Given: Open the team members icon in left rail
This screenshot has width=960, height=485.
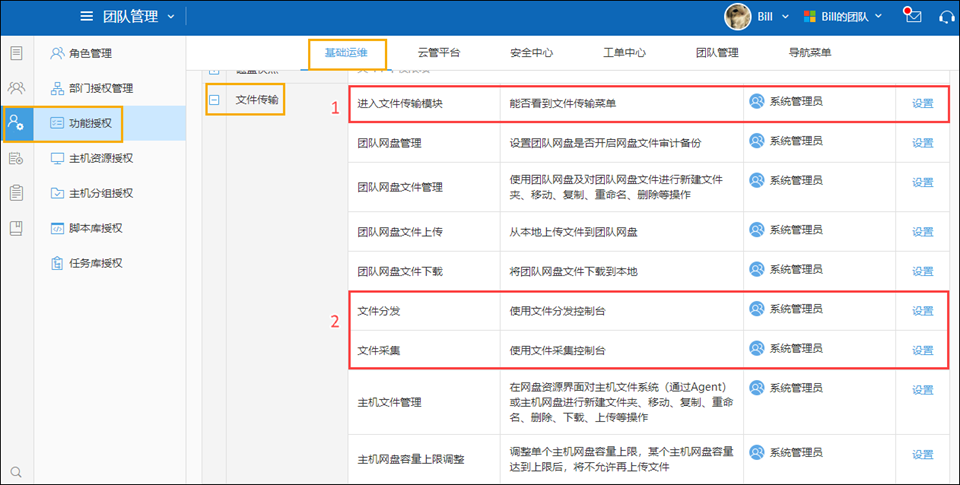Looking at the screenshot, I should (x=16, y=88).
